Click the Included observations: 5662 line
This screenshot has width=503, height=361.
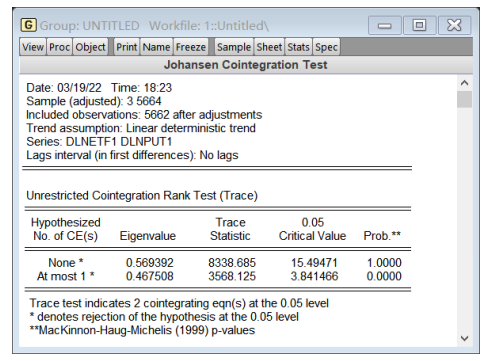pyautogui.click(x=144, y=115)
